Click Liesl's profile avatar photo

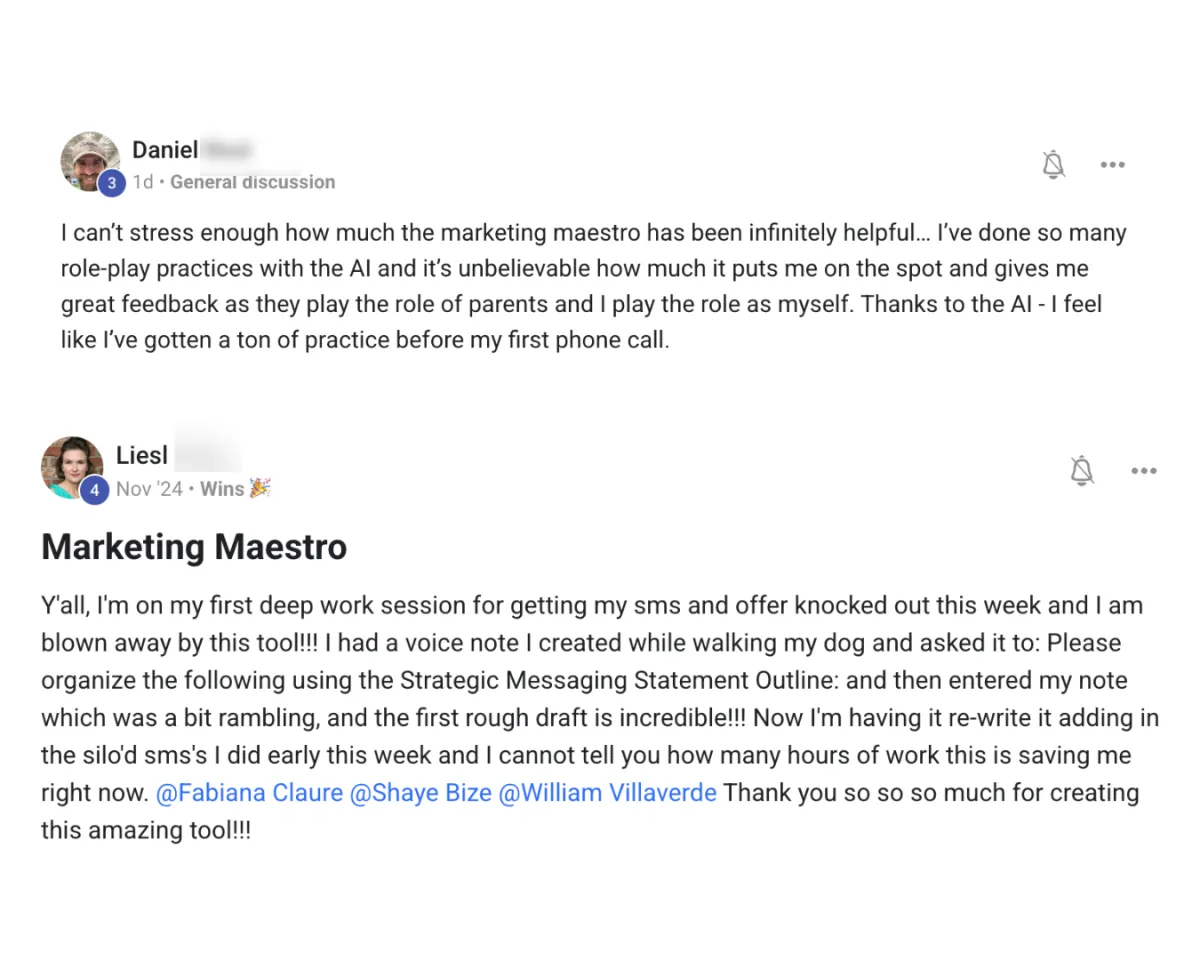70,464
